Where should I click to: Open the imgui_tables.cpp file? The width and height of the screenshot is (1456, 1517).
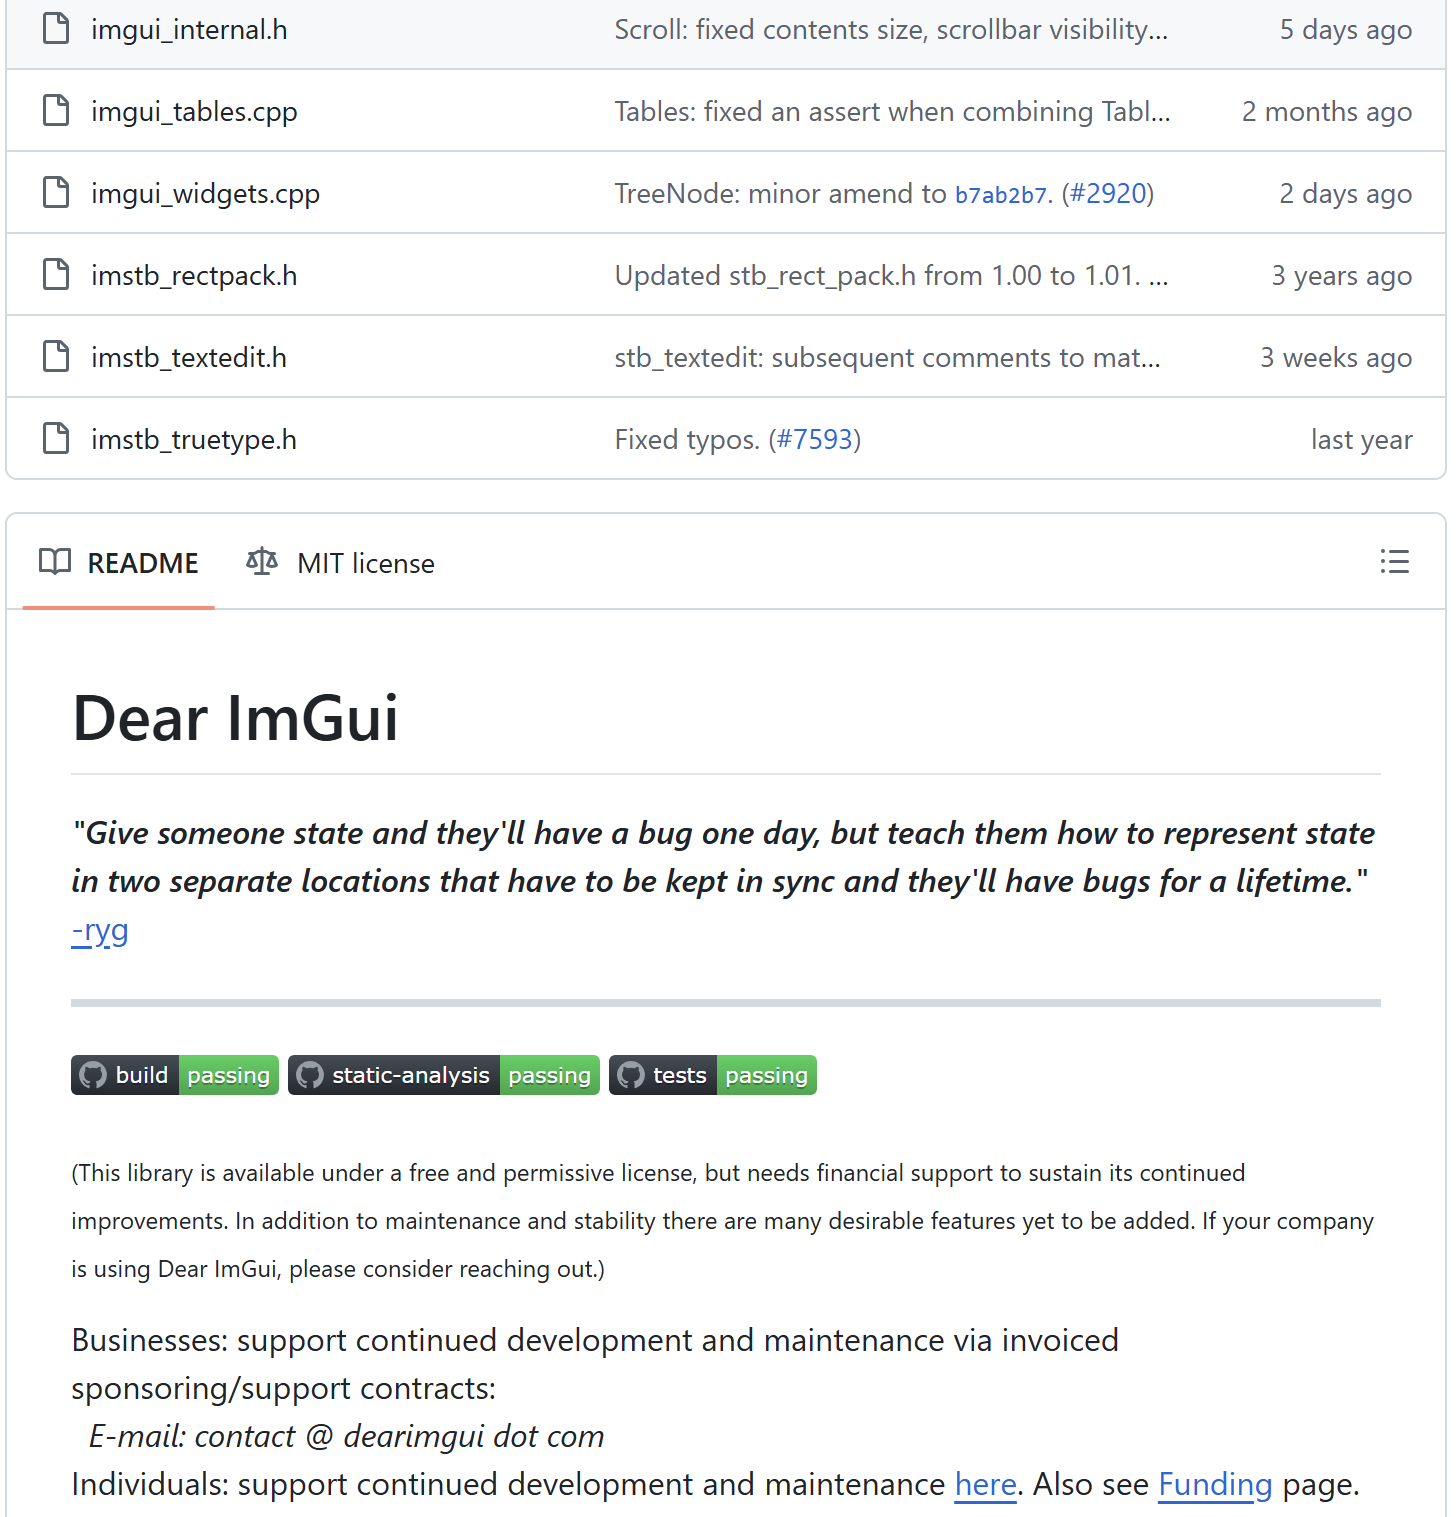tap(194, 112)
